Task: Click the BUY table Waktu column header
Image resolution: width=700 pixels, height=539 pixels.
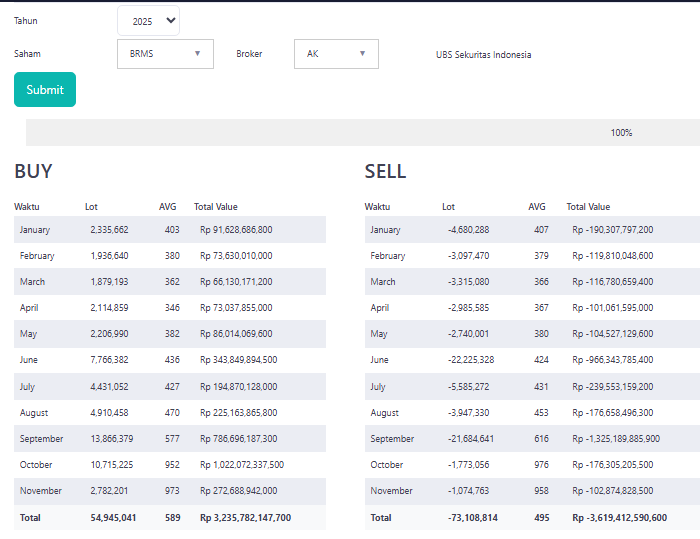Action: [x=27, y=207]
